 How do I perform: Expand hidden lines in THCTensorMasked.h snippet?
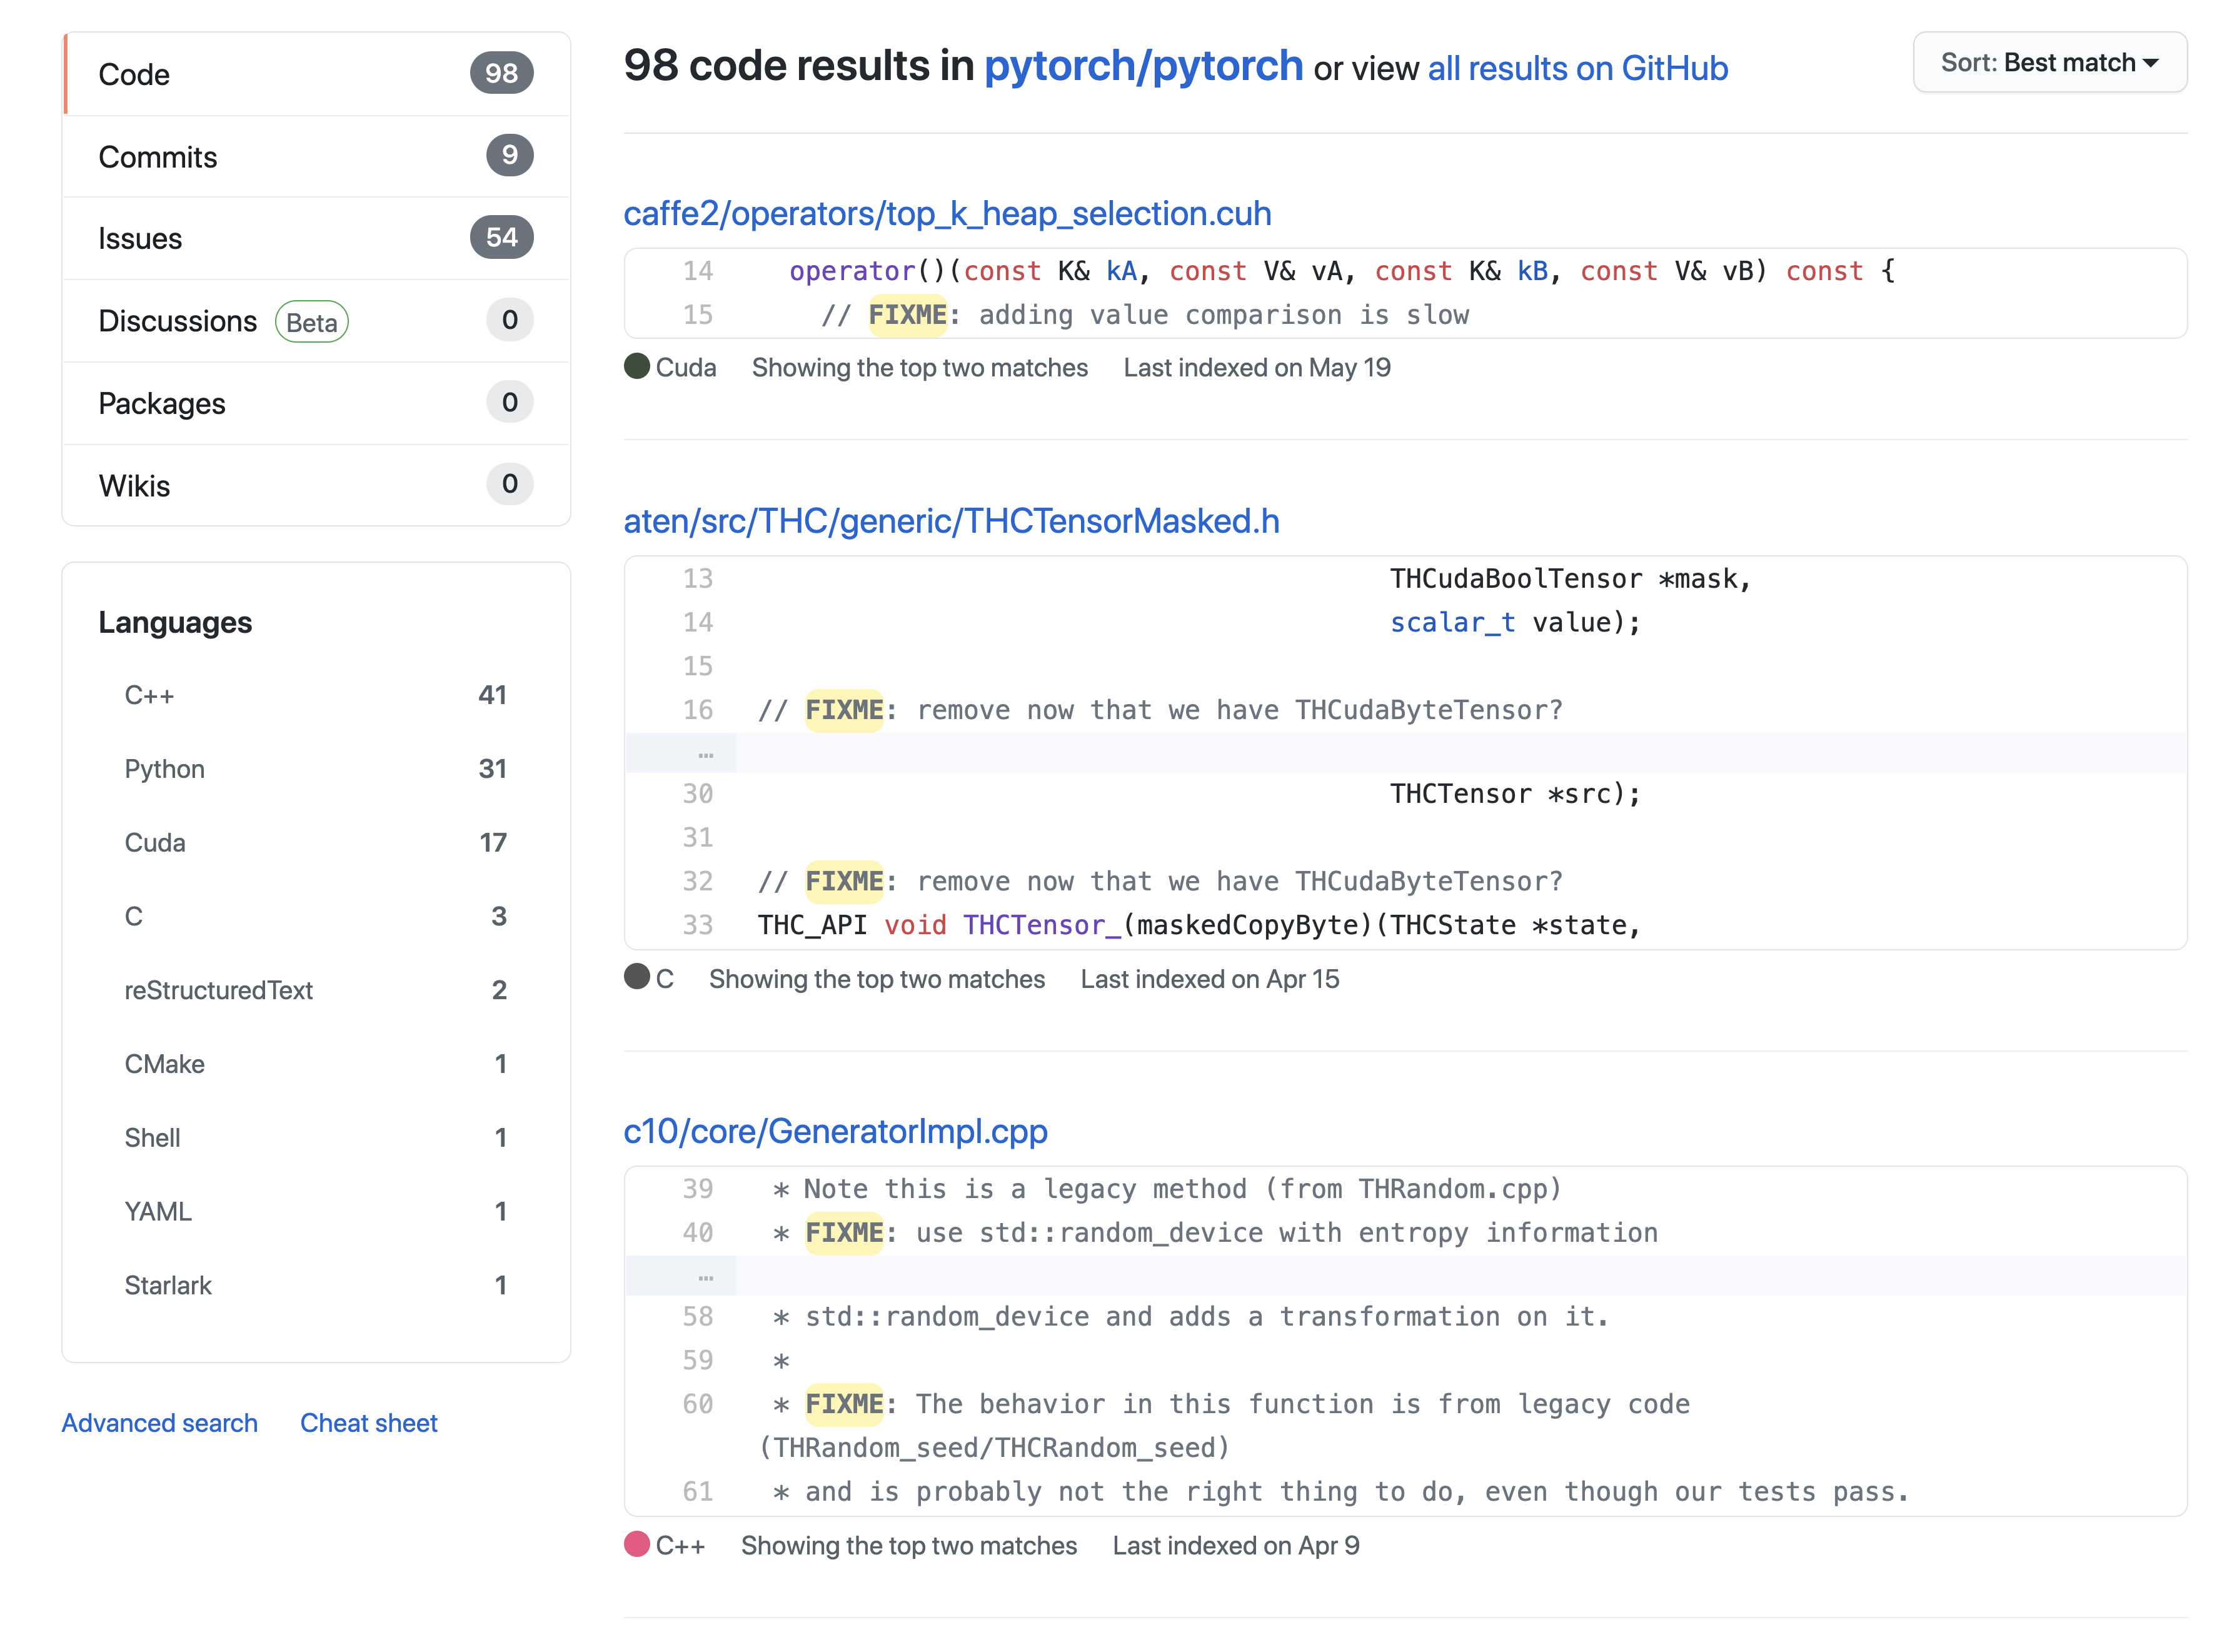click(705, 753)
